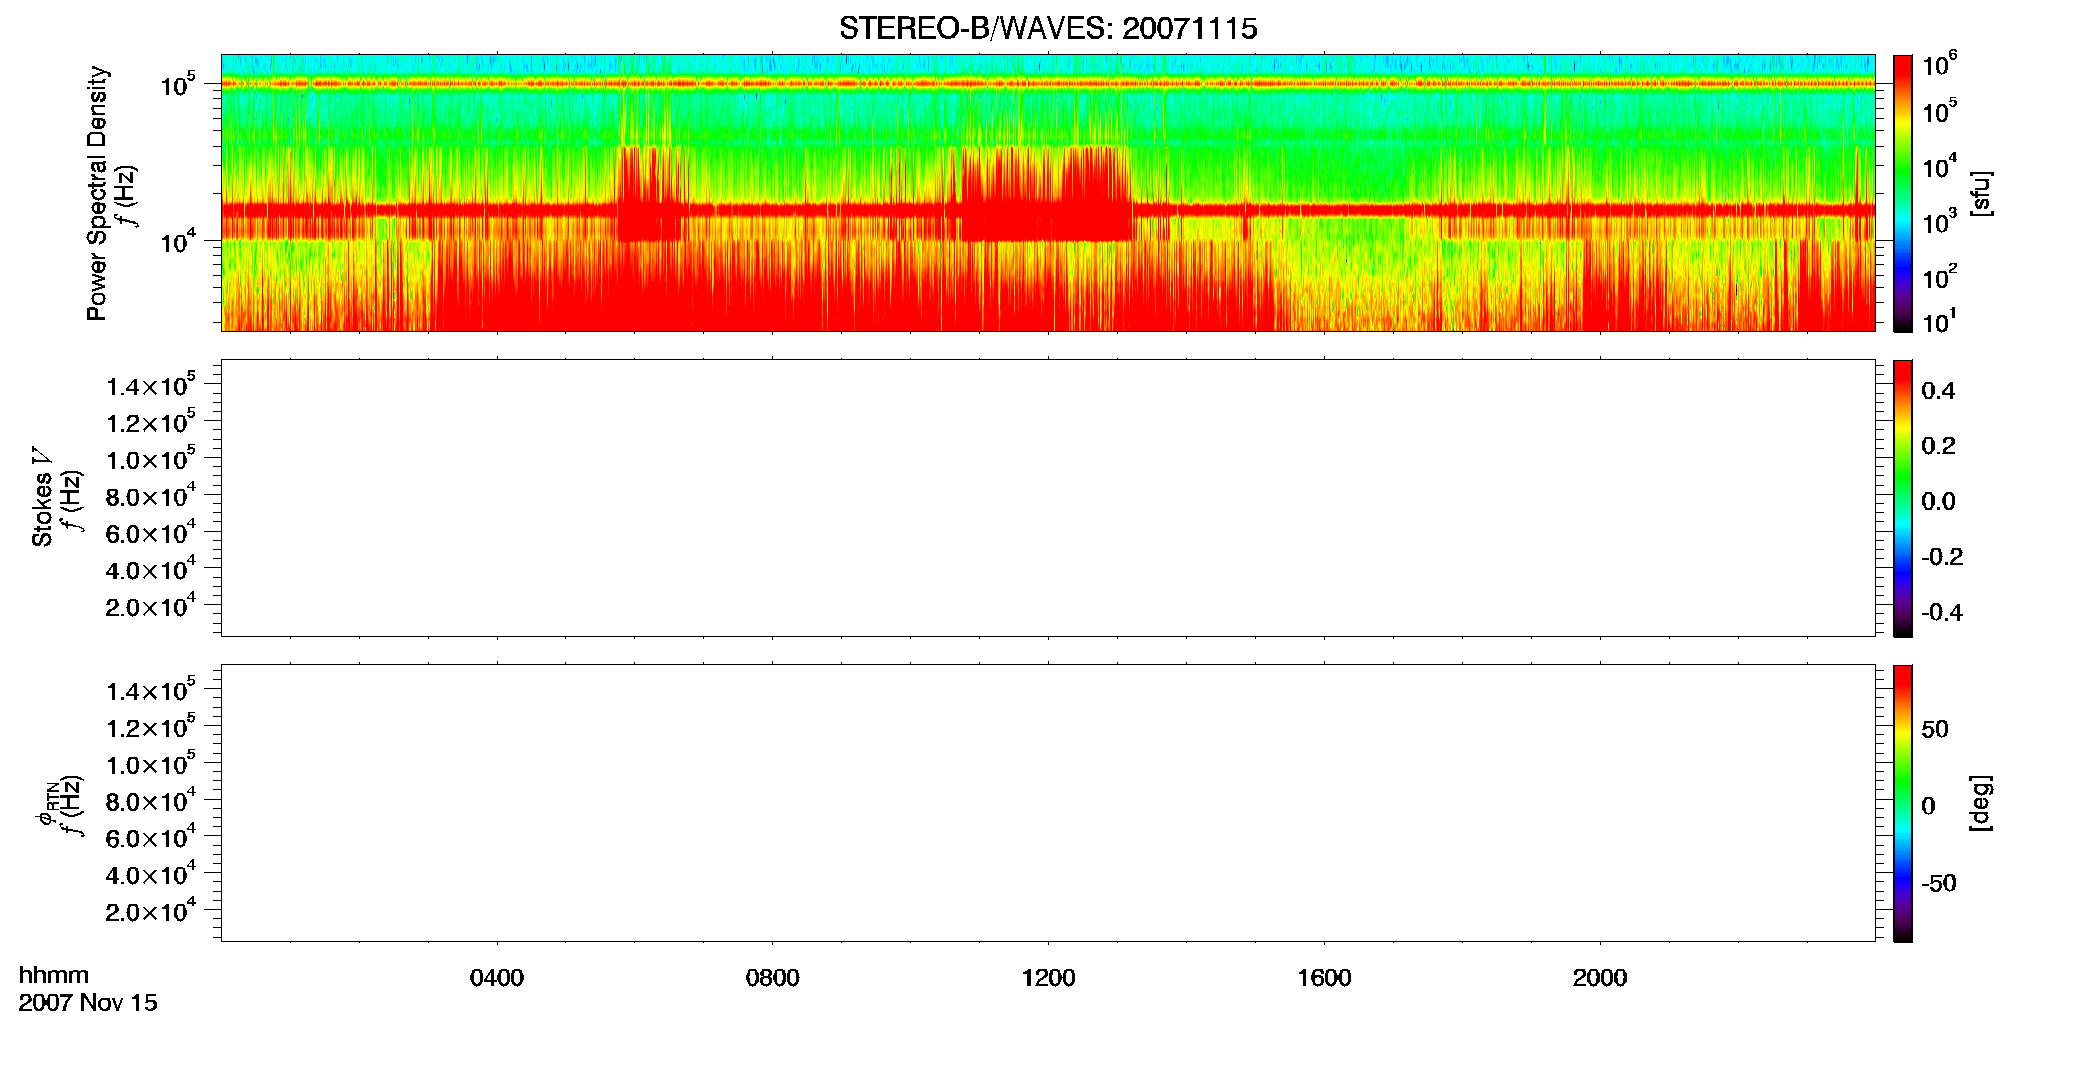Click the 2.0×10^4 tick on phi RTN panel
Image resolution: width=2096 pixels, height=1080 pixels.
coord(151,910)
